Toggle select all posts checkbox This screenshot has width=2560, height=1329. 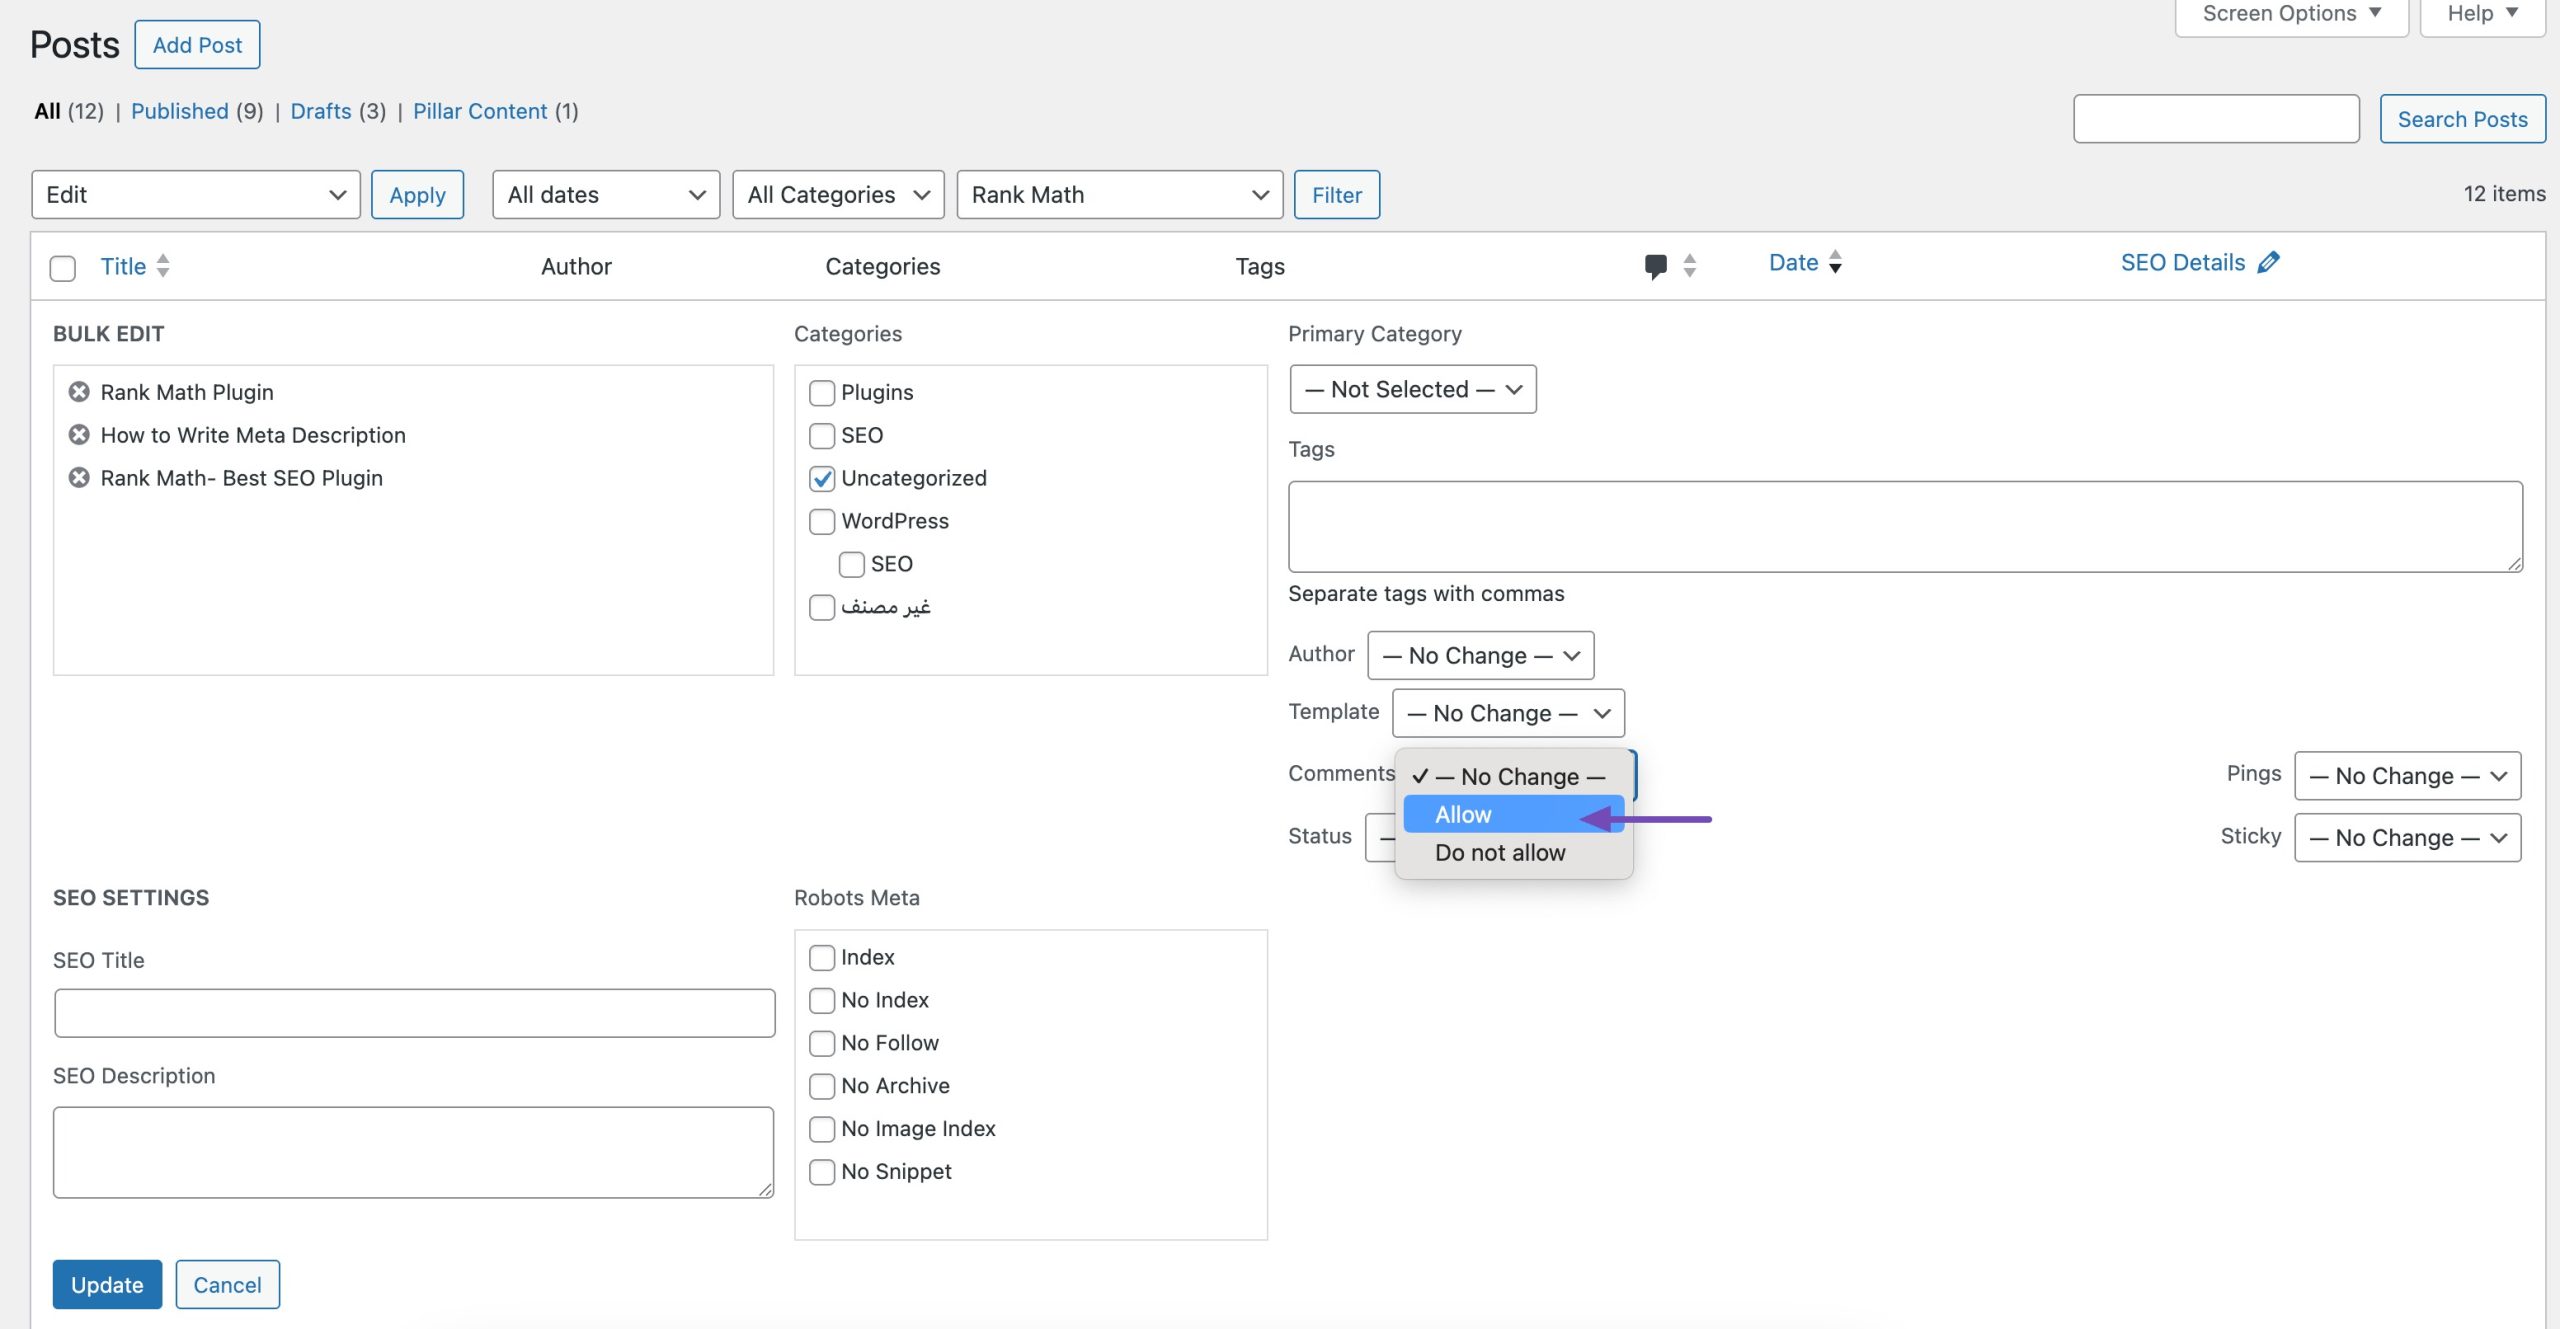(63, 268)
